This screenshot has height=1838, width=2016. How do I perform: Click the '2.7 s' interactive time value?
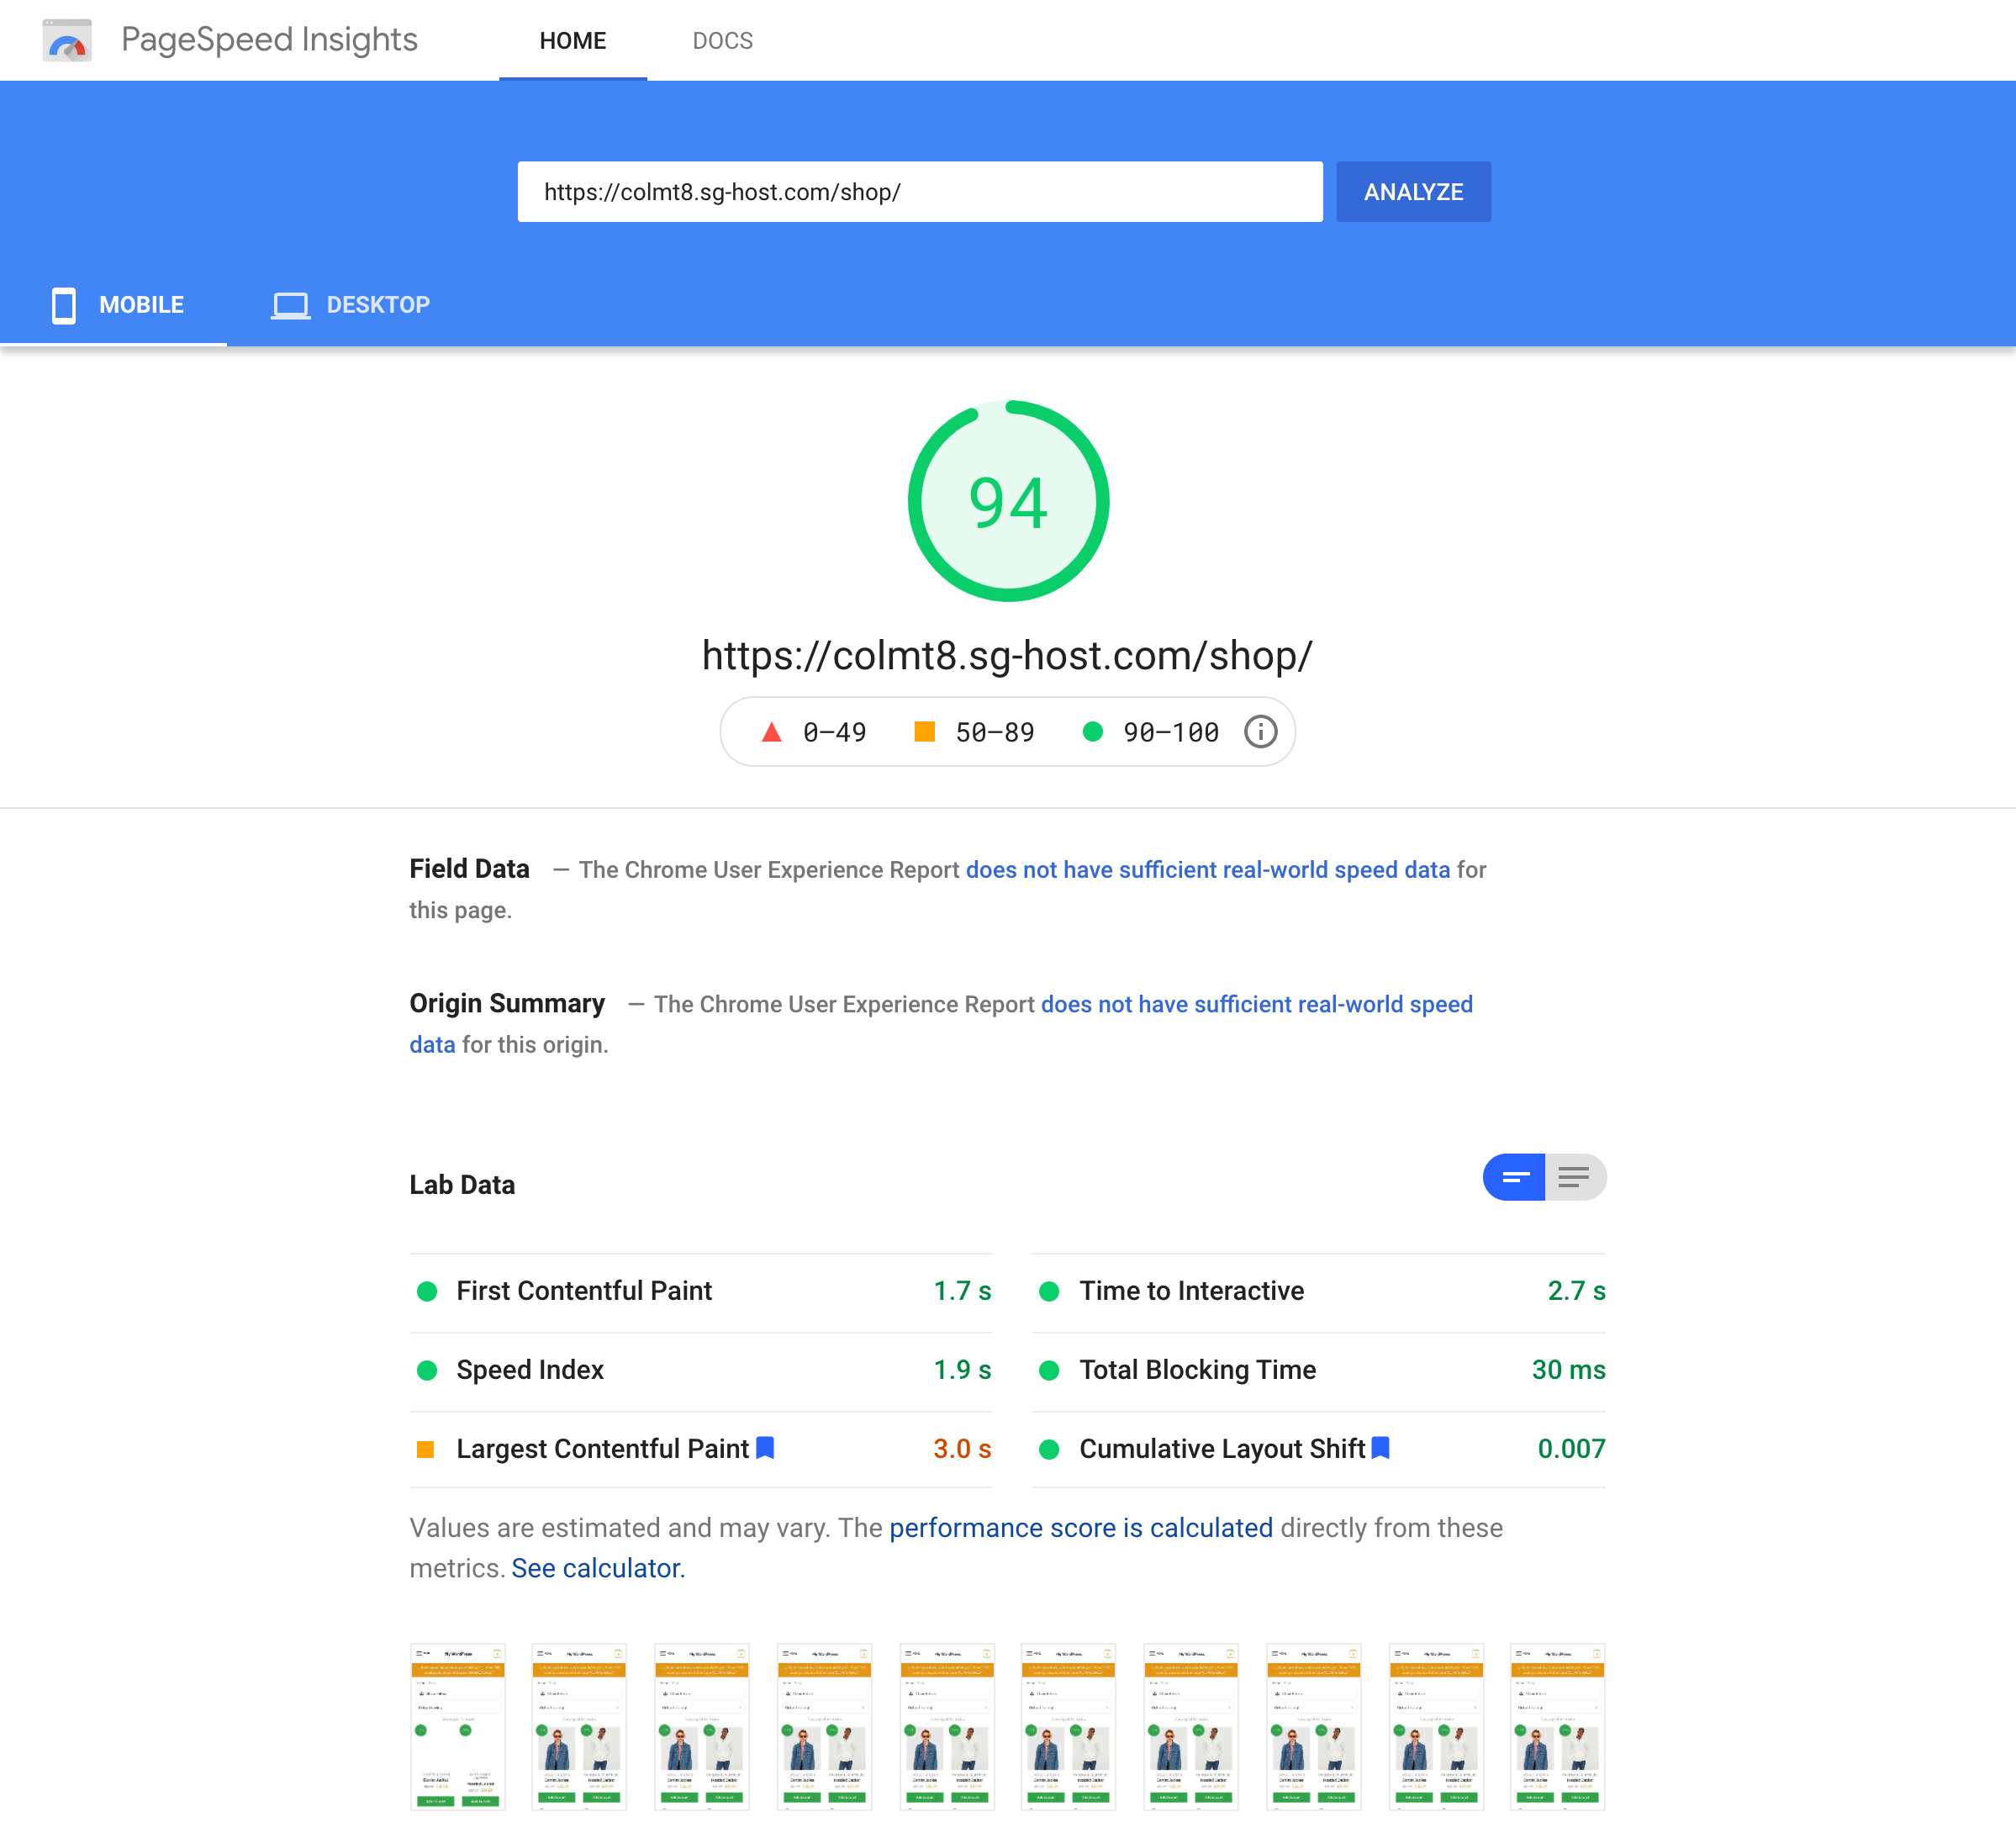point(1576,1291)
